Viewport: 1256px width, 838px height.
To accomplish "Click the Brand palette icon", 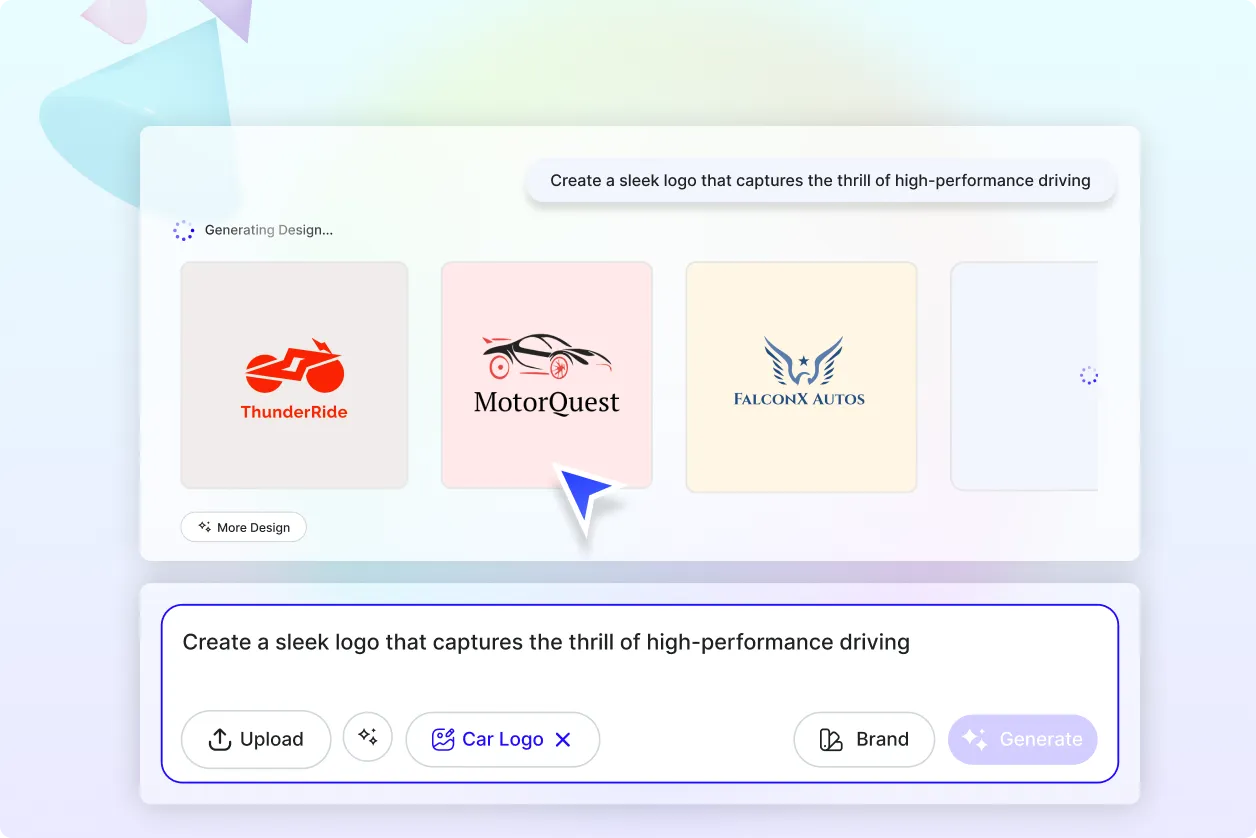I will [831, 739].
